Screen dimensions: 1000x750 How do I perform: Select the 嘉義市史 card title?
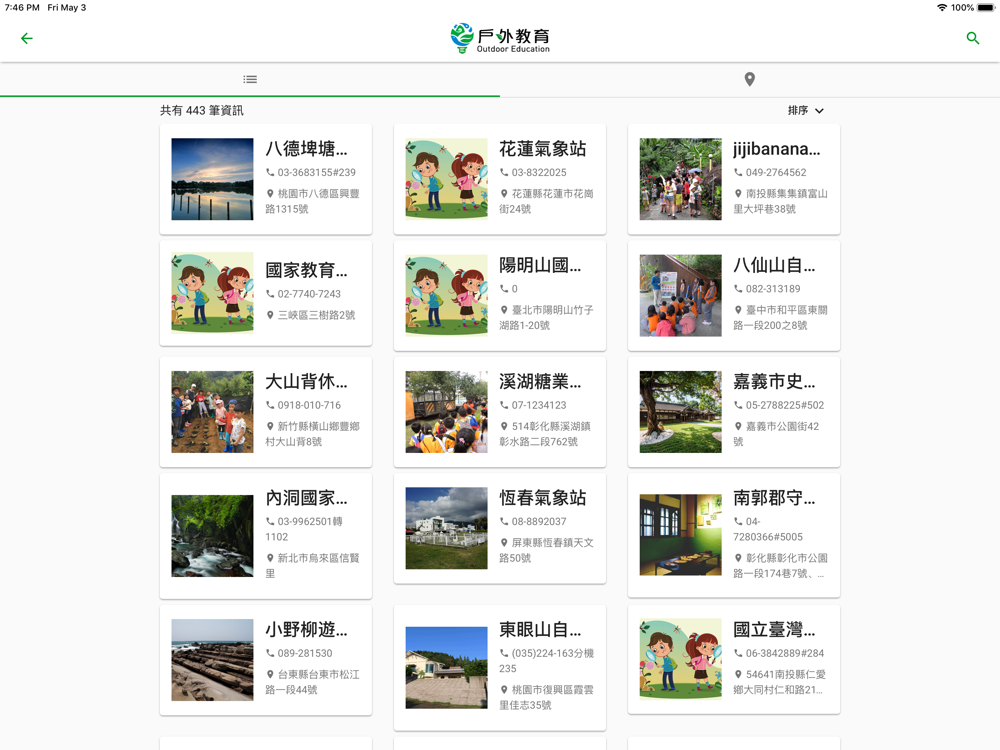(x=774, y=381)
